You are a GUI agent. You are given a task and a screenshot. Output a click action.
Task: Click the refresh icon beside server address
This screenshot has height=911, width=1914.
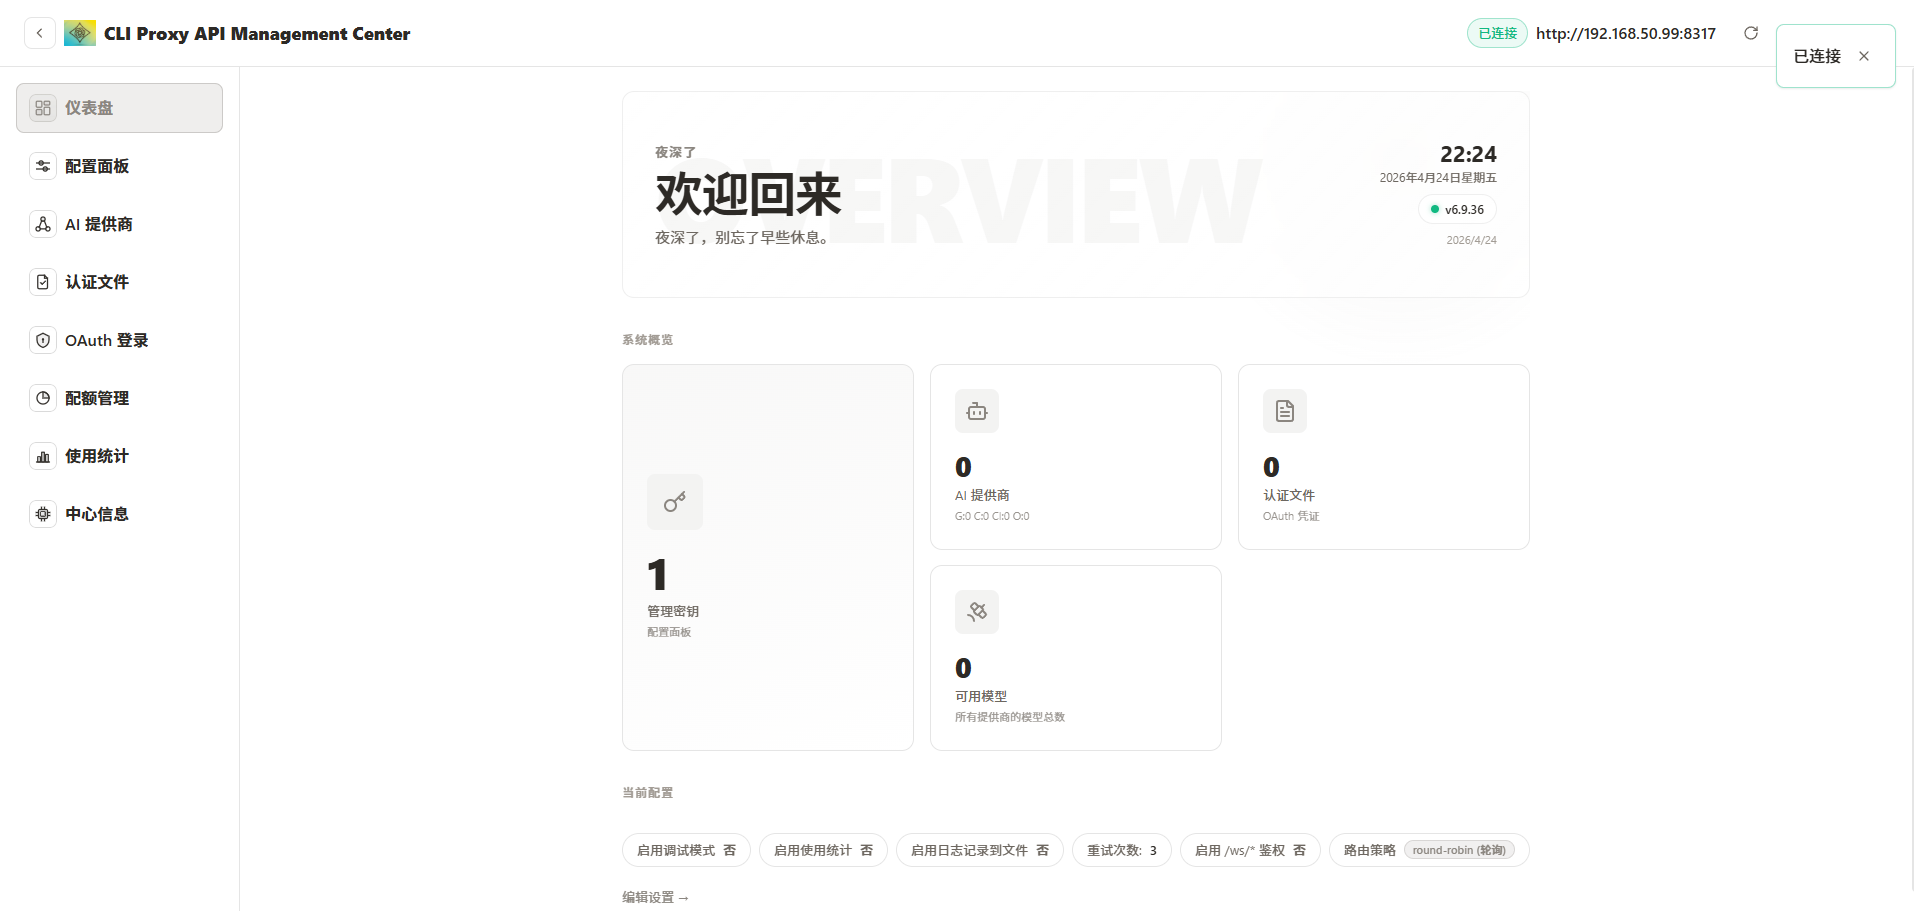[x=1751, y=33]
